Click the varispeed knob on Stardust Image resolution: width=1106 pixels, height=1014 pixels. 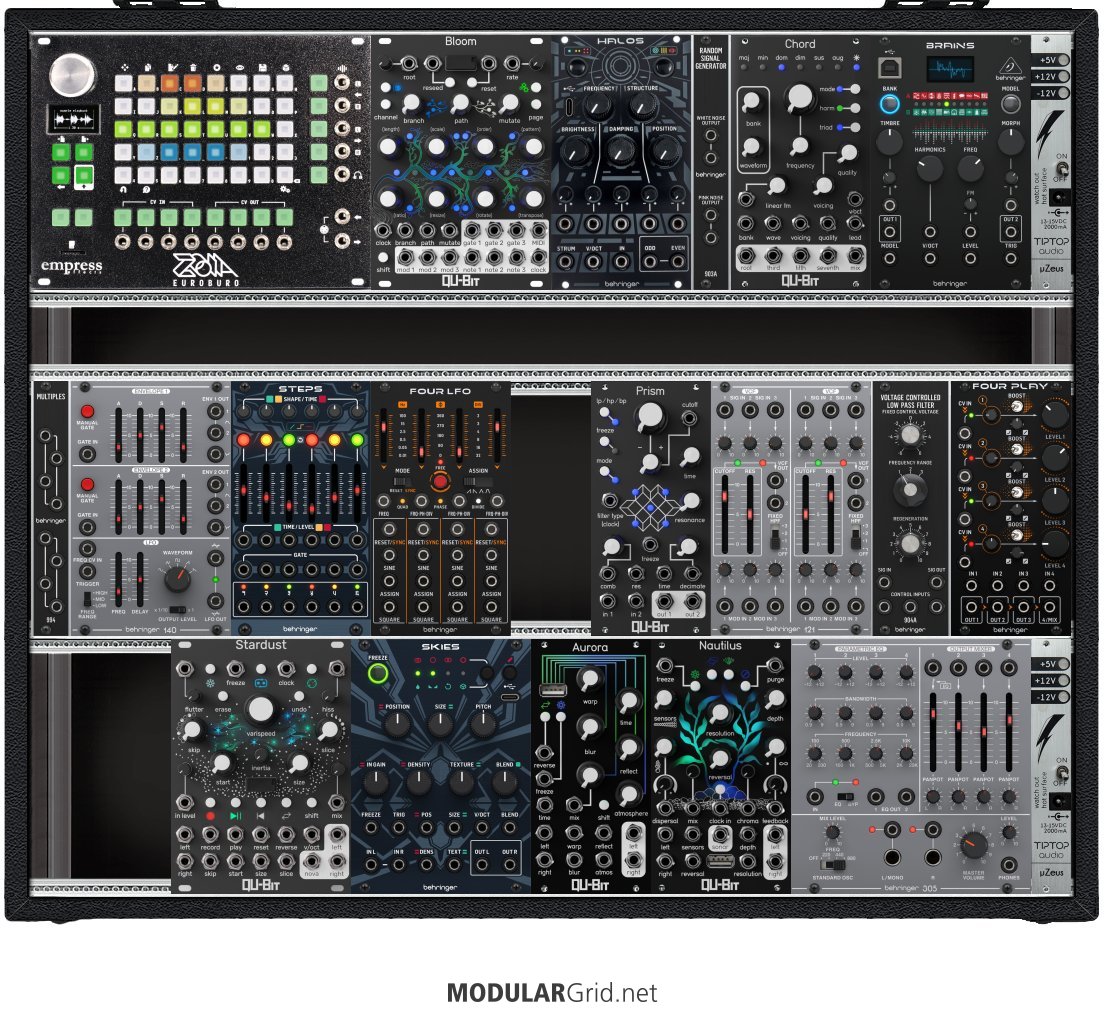pos(260,709)
